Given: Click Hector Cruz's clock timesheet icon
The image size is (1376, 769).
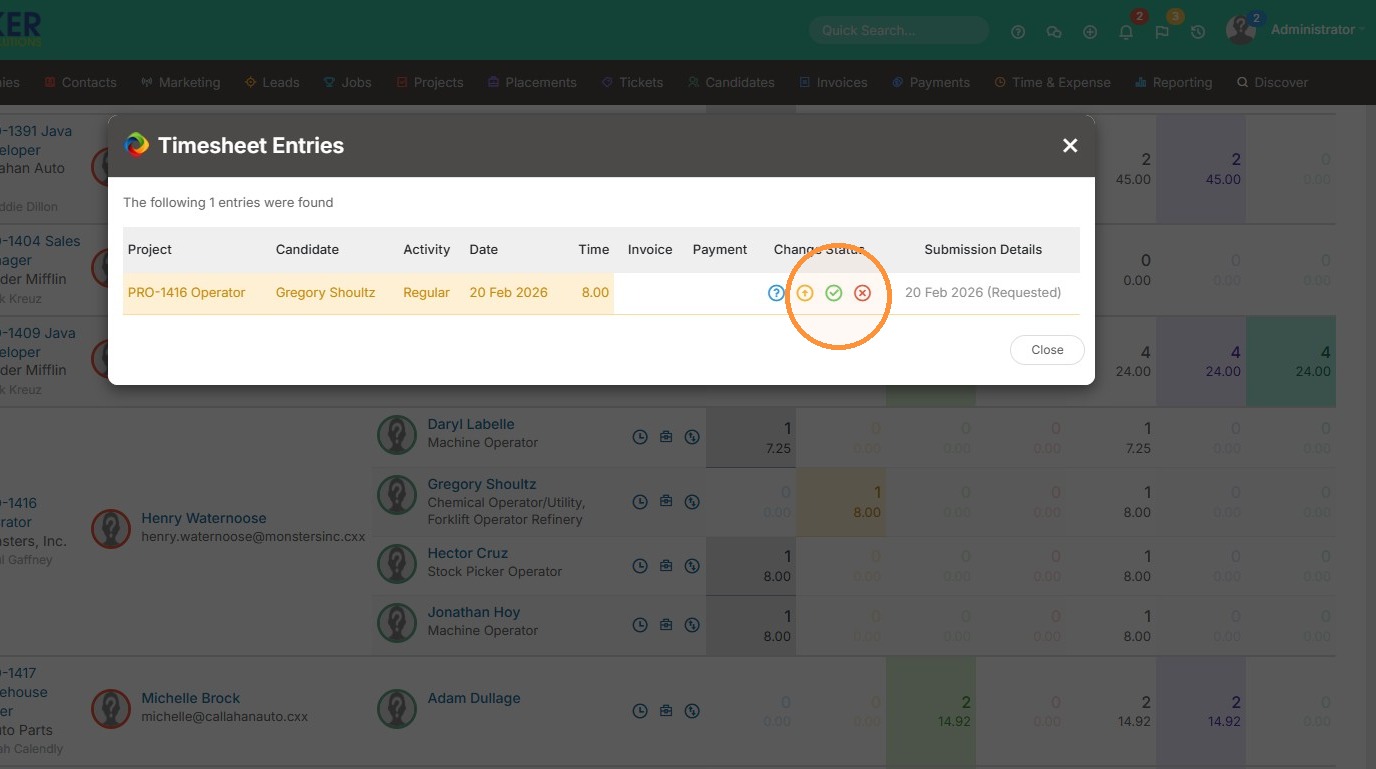Looking at the screenshot, I should click(x=640, y=566).
